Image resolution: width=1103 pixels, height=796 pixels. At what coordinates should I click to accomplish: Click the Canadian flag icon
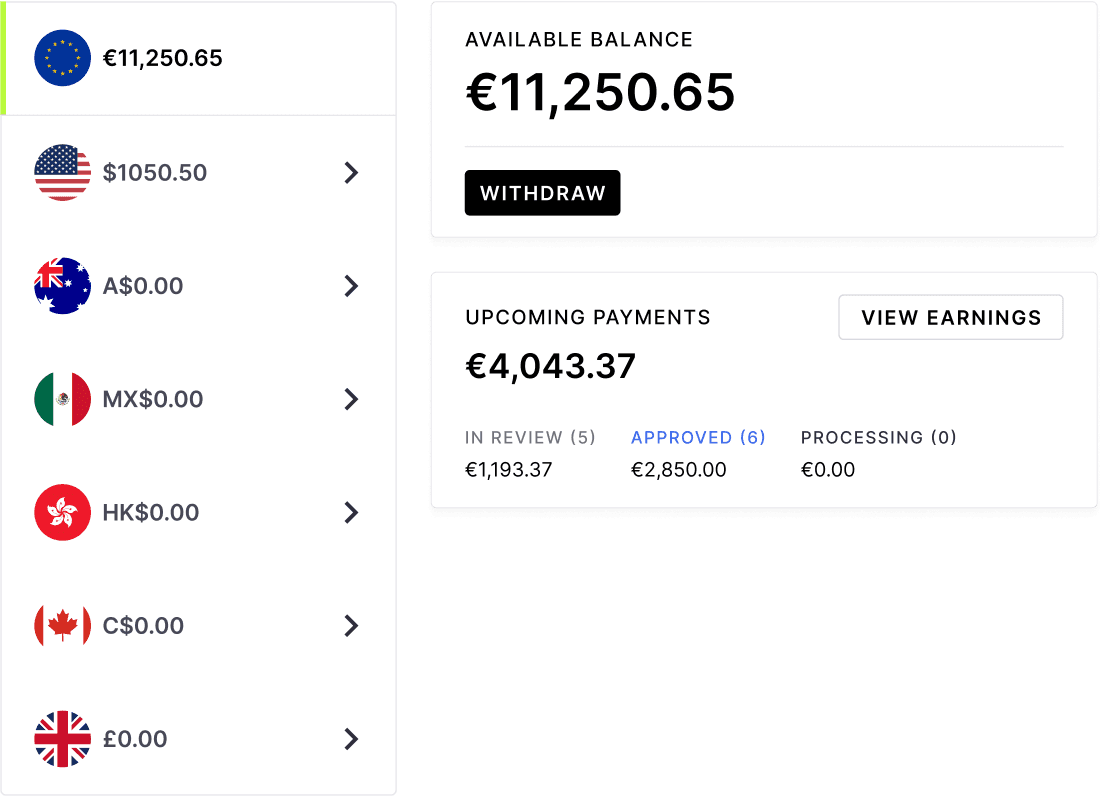tap(63, 625)
